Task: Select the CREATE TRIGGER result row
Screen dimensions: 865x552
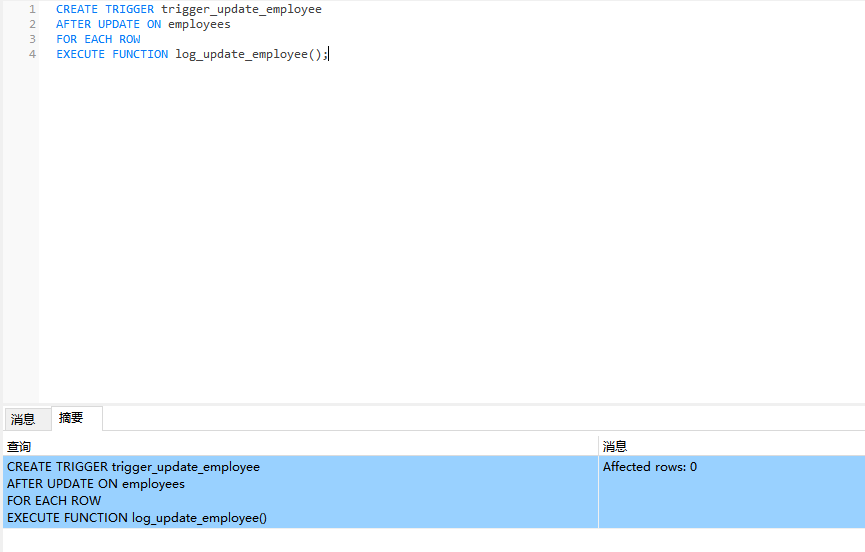Action: [x=301, y=492]
